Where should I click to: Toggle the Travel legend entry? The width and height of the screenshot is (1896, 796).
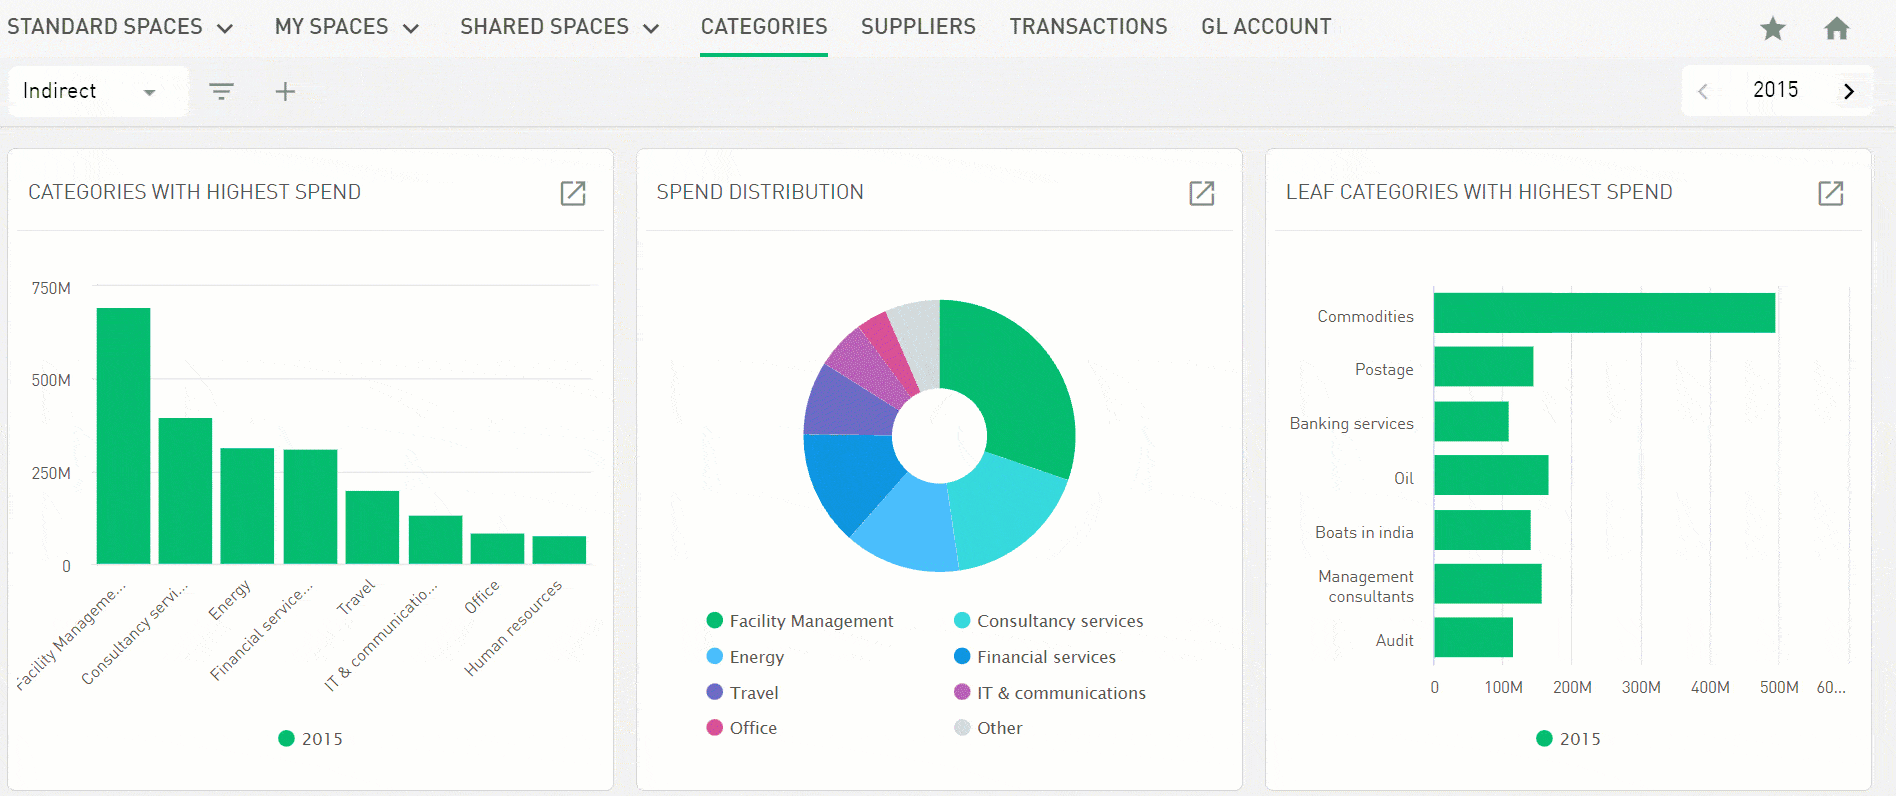[753, 693]
